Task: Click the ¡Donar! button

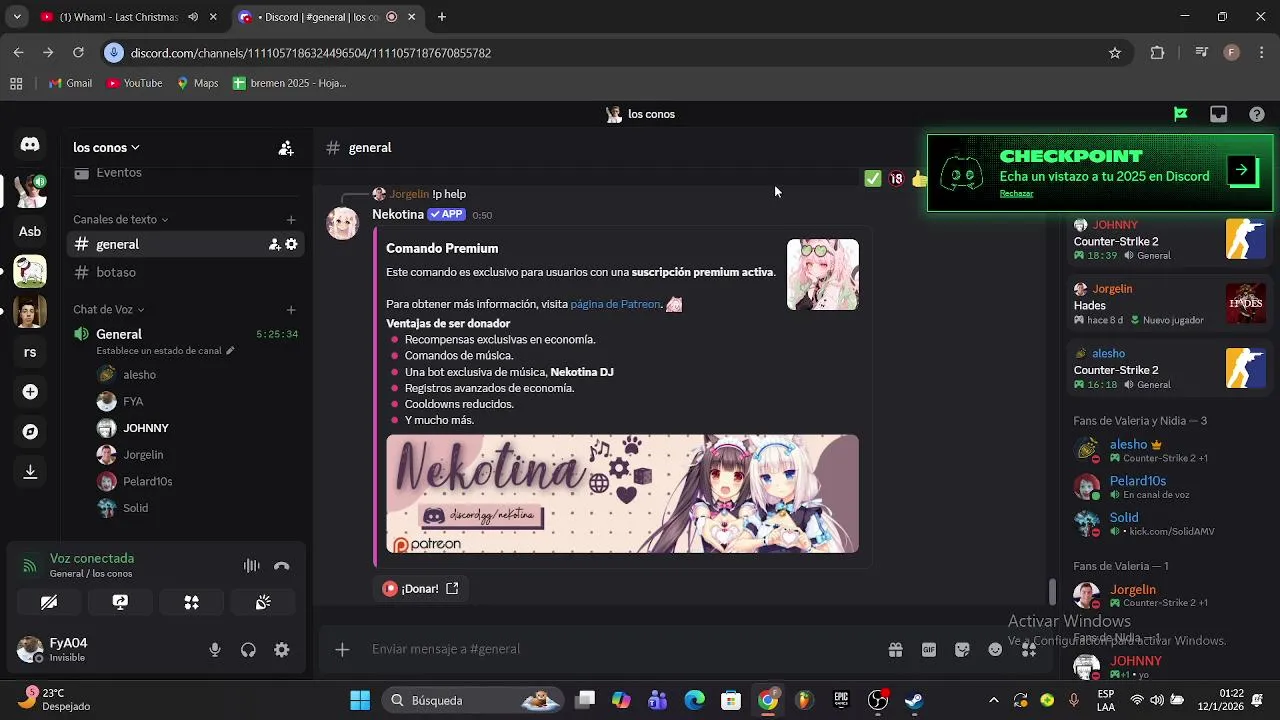Action: 421,589
